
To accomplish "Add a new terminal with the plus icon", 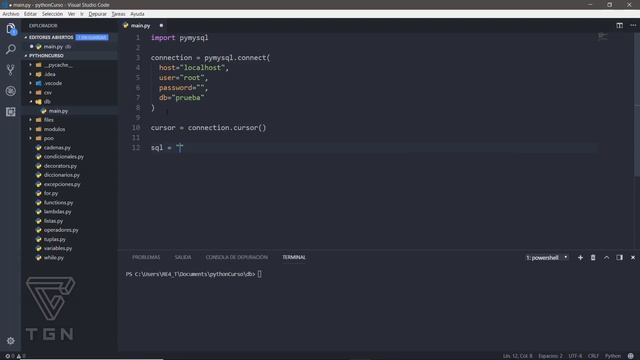I will tap(580, 258).
